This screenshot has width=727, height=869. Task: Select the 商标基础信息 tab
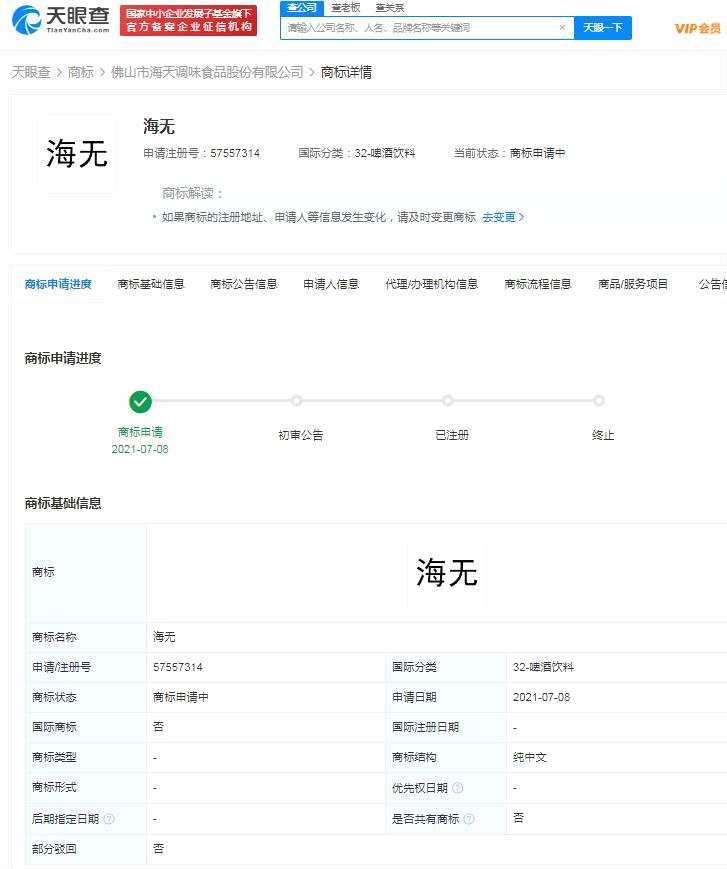pyautogui.click(x=151, y=284)
